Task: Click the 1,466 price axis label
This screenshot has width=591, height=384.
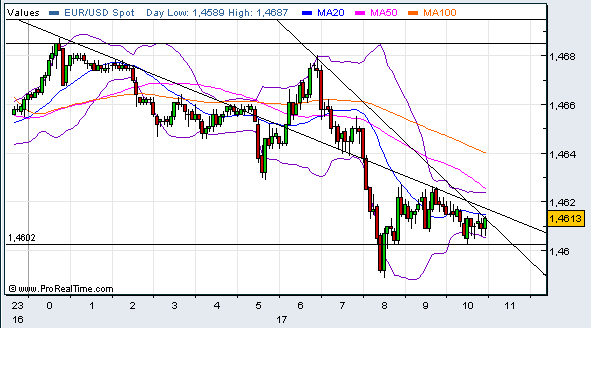Action: [x=563, y=105]
